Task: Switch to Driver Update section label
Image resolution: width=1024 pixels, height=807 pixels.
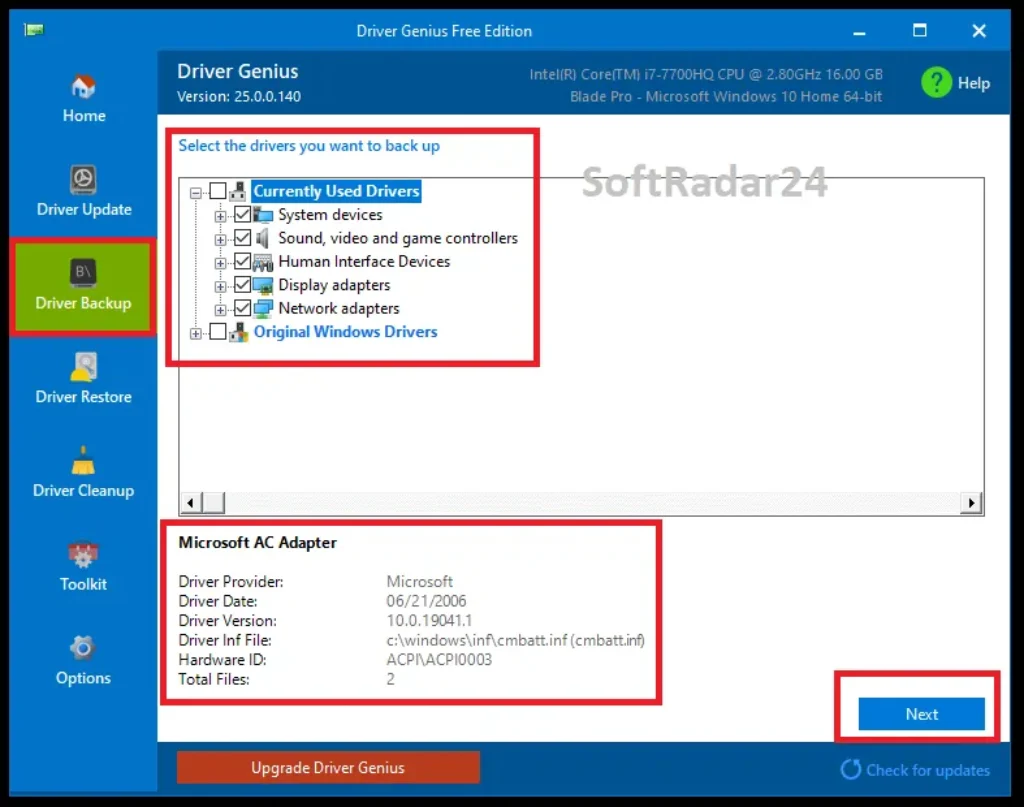Action: pyautogui.click(x=84, y=209)
